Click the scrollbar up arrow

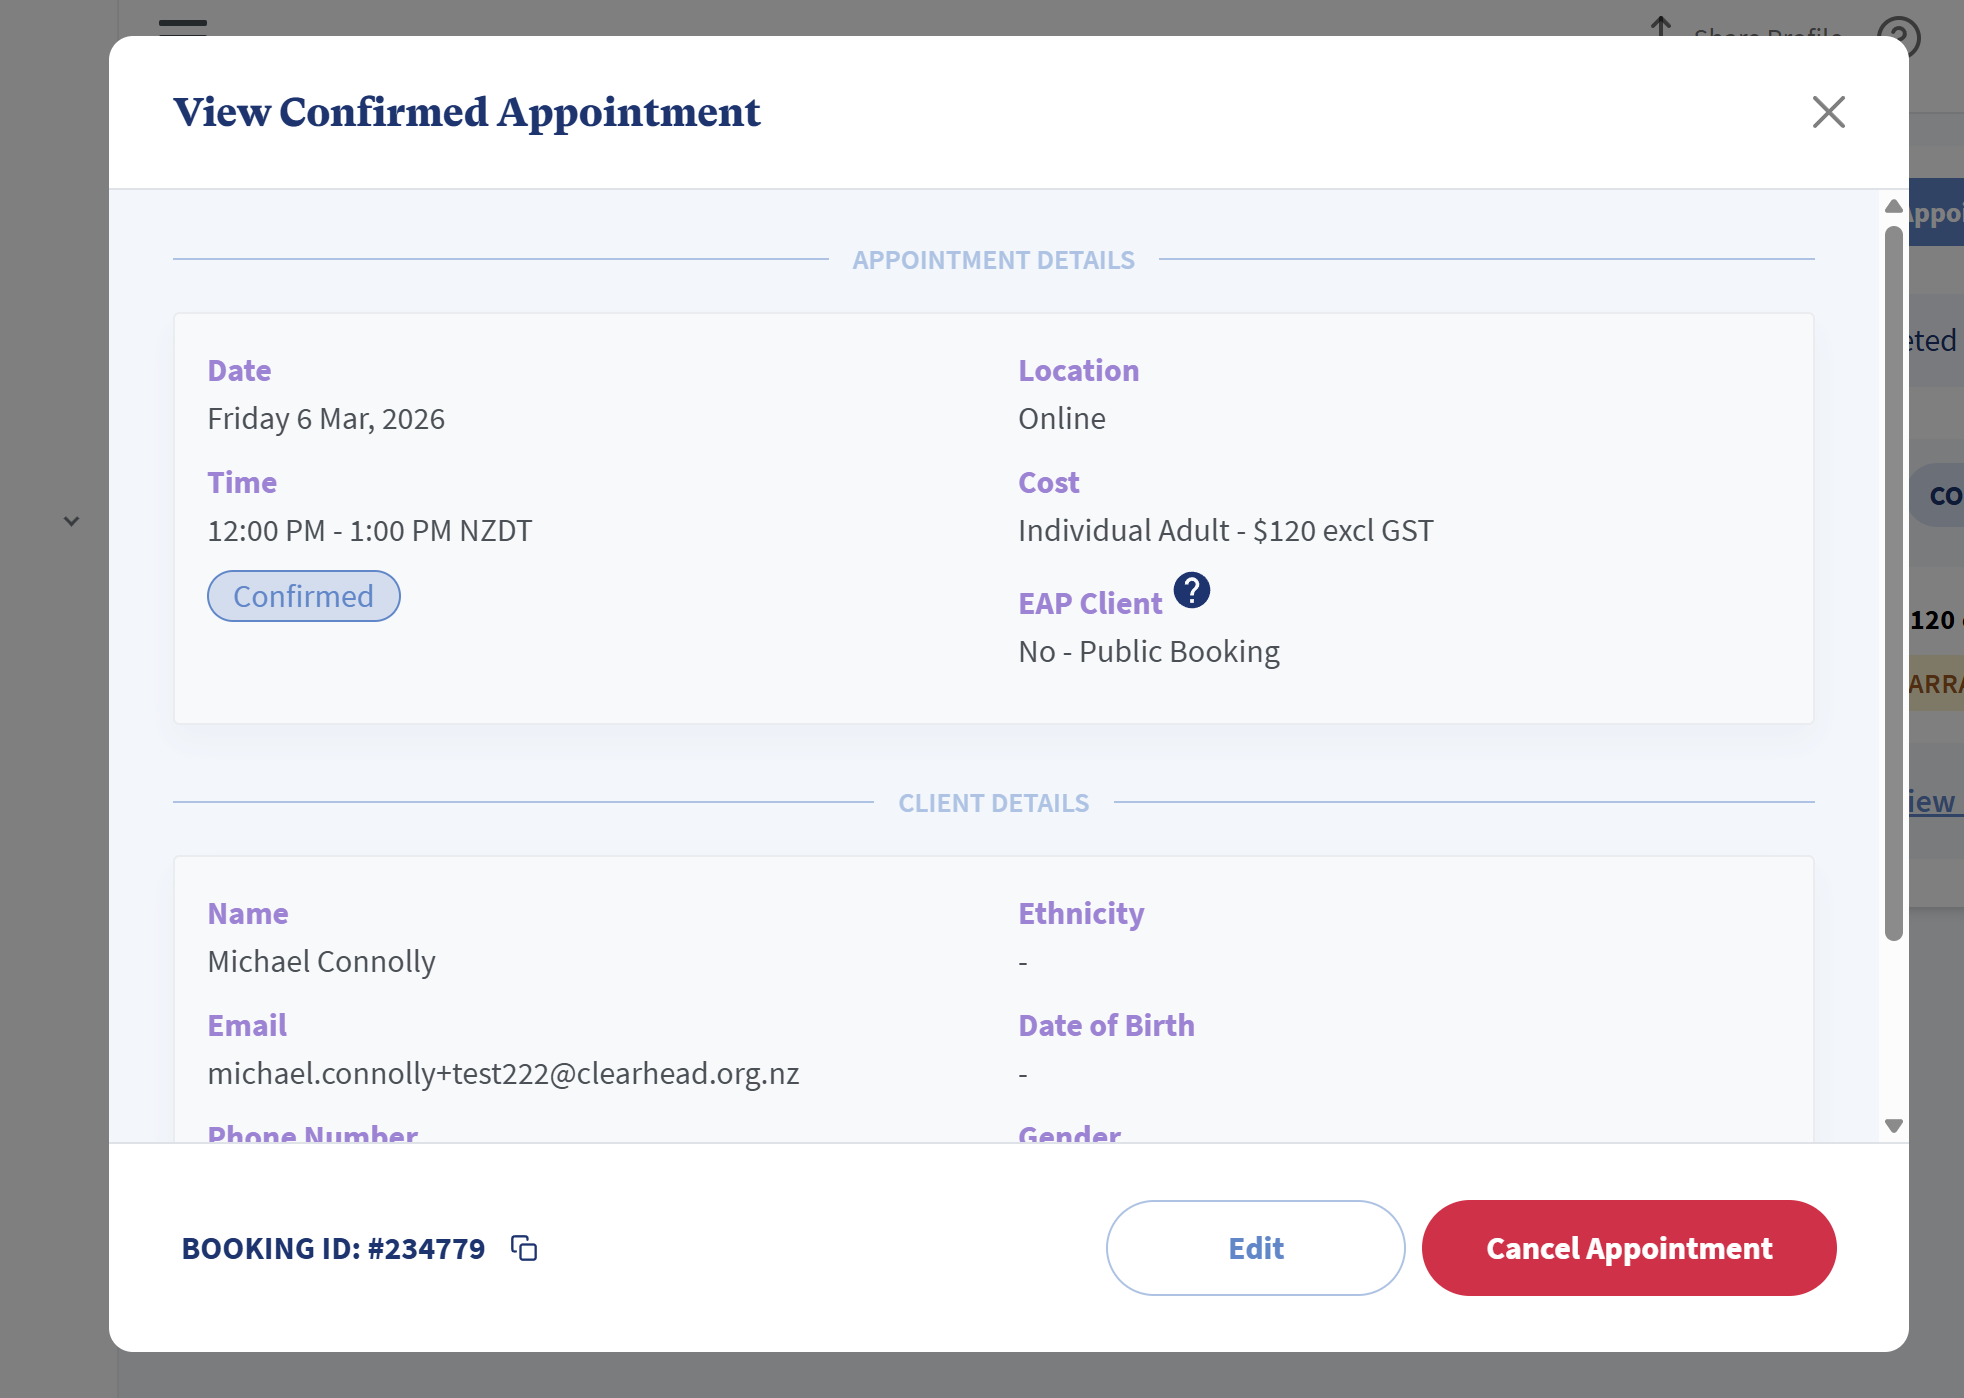coord(1893,206)
